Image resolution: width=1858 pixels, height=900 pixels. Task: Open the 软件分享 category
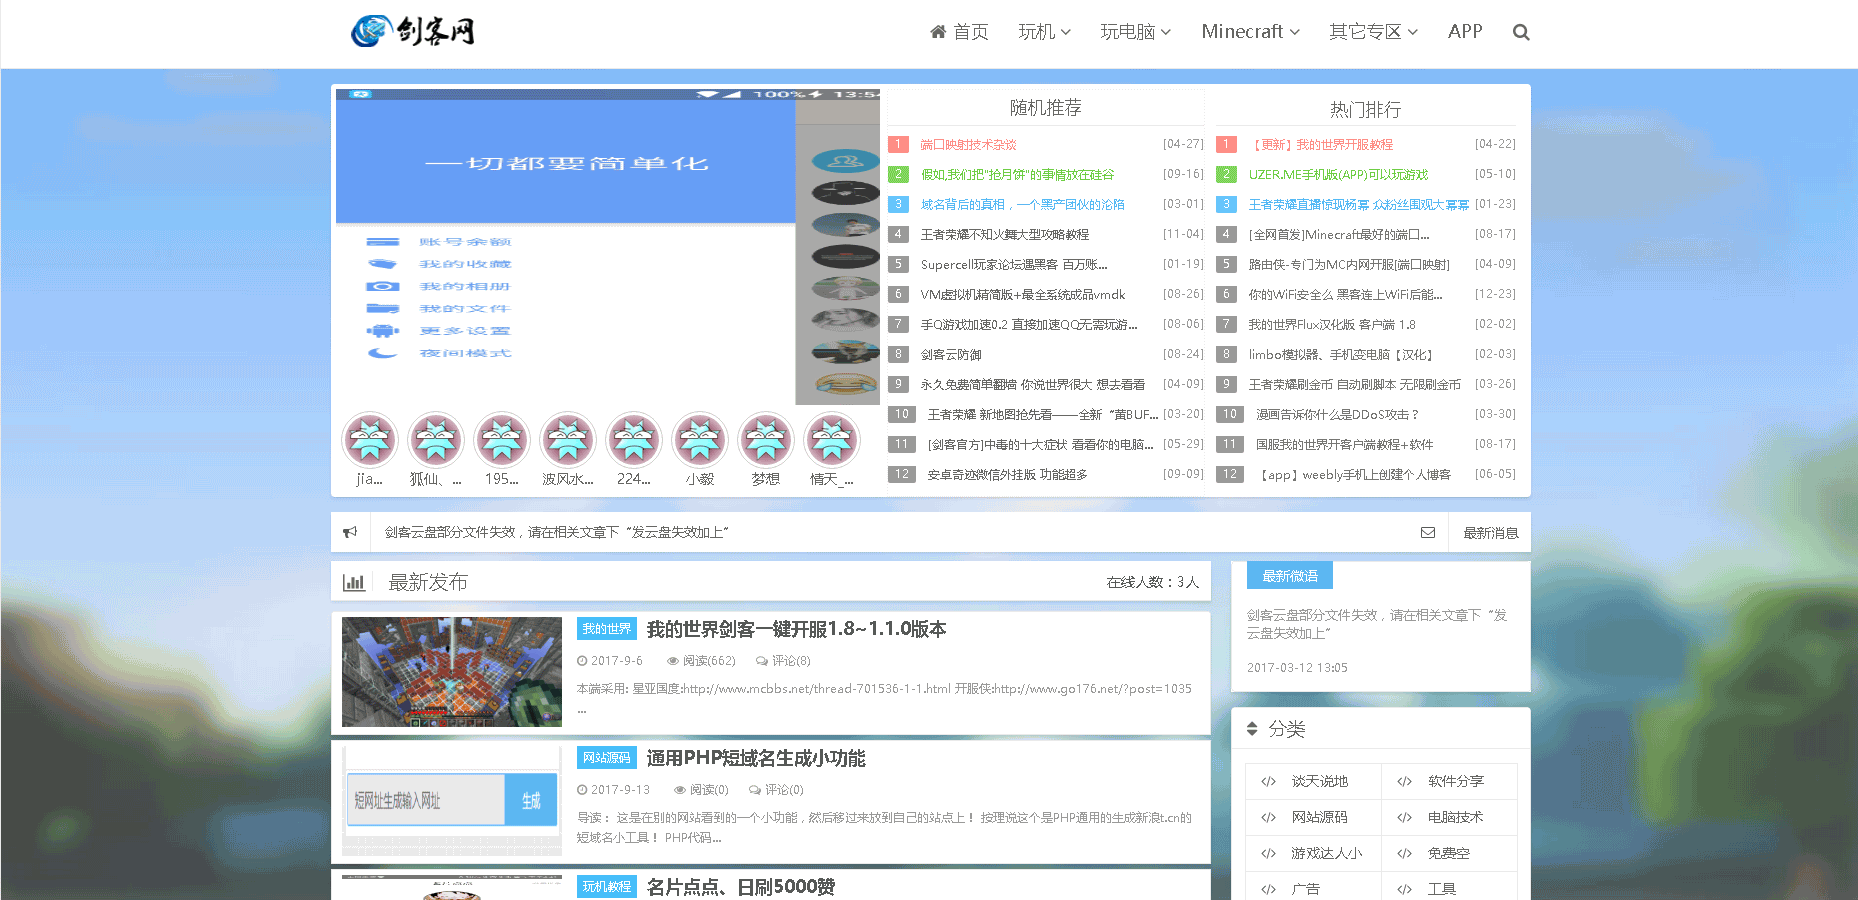tap(1455, 781)
